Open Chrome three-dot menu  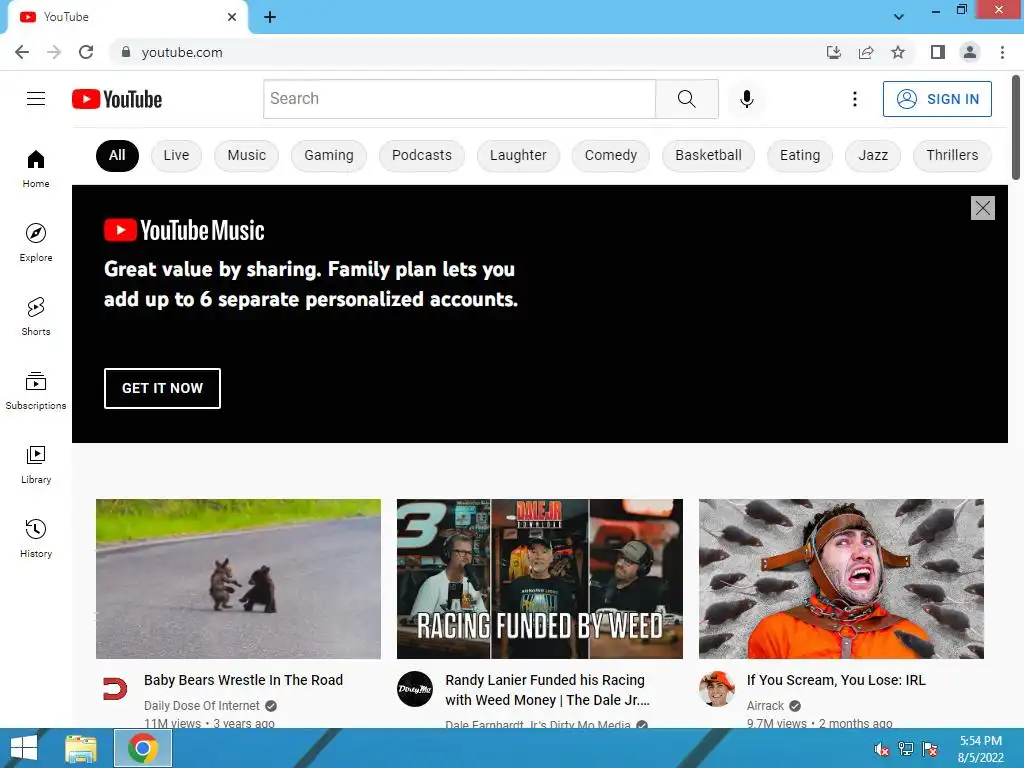click(1002, 52)
